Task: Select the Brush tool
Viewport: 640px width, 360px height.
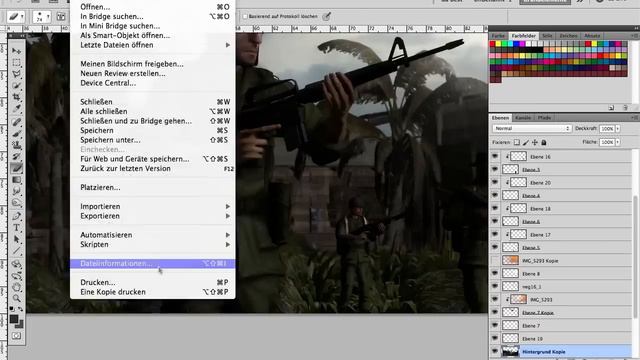Action: [16, 133]
